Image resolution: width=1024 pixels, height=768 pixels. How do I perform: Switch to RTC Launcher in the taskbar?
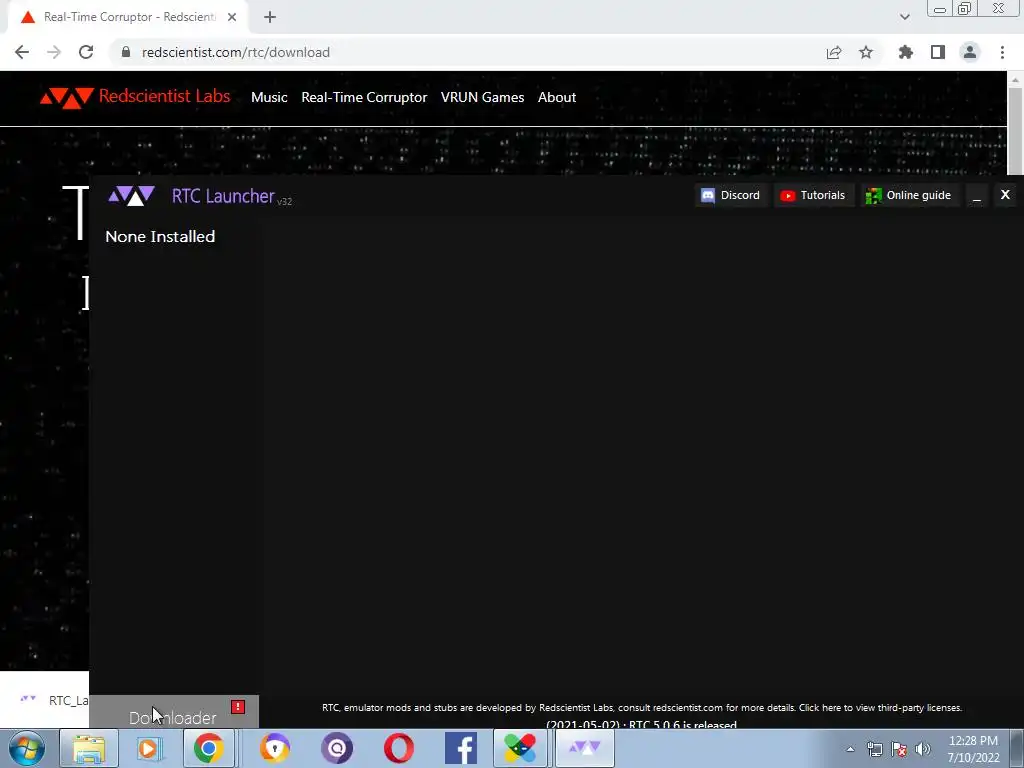click(x=584, y=748)
